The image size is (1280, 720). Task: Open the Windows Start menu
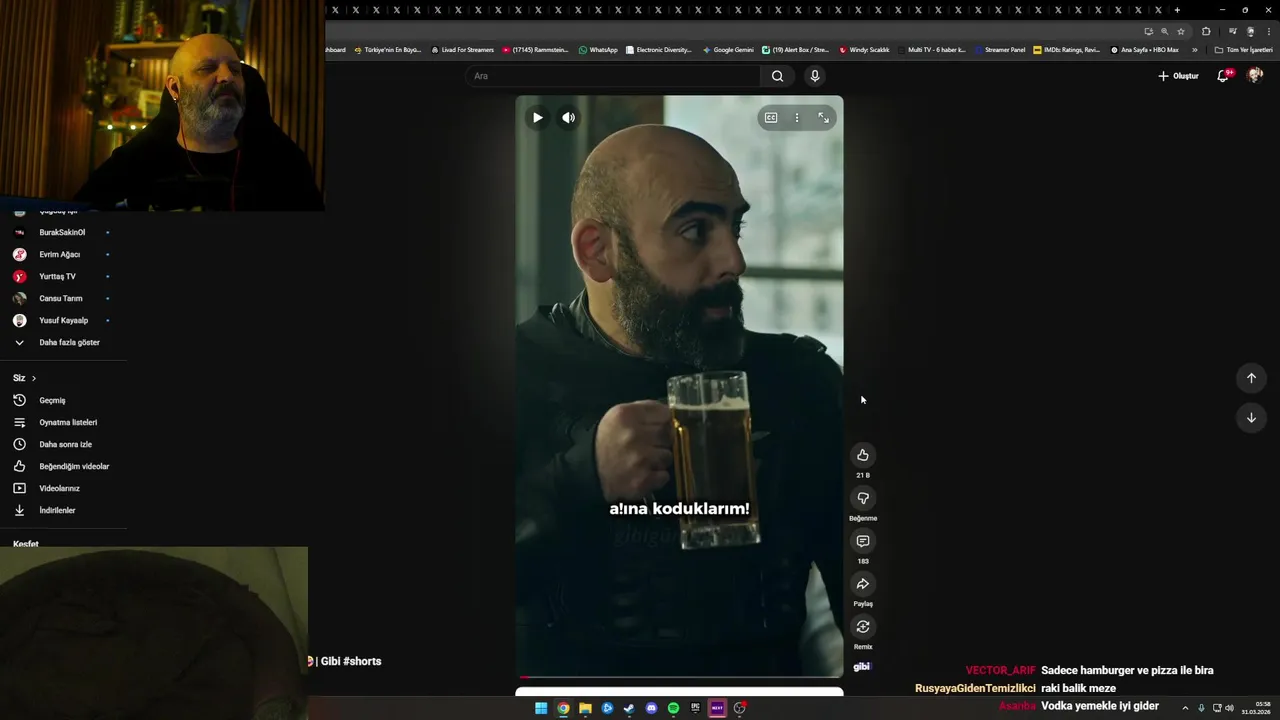(x=541, y=708)
